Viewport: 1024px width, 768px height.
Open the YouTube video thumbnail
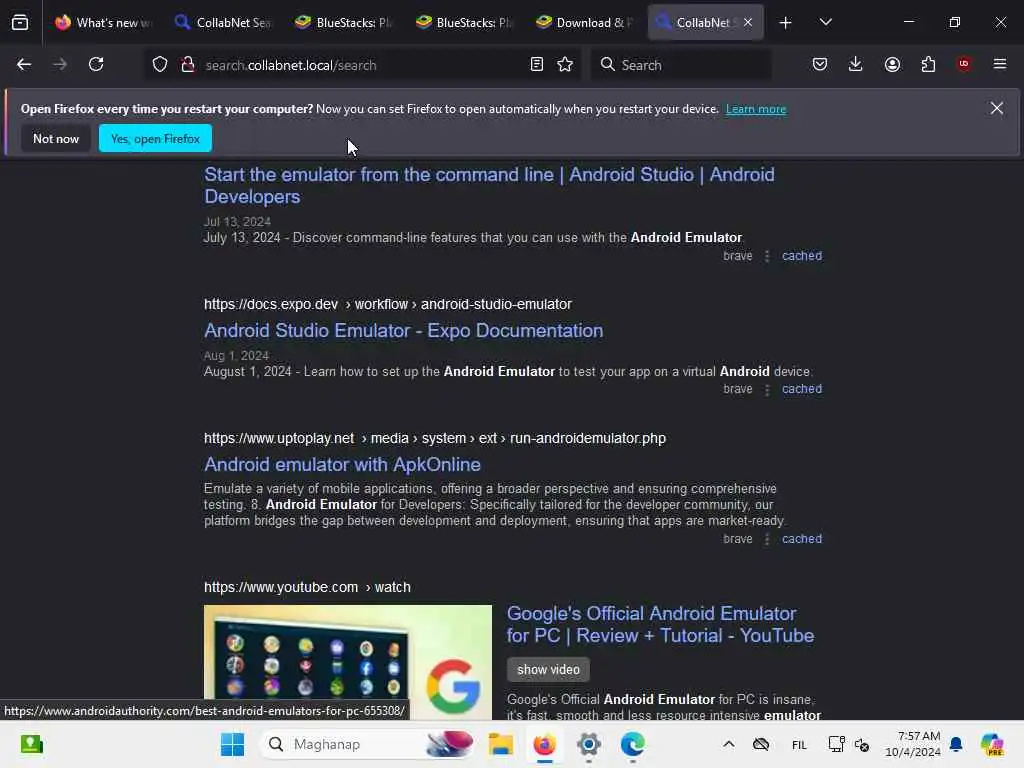(x=347, y=662)
